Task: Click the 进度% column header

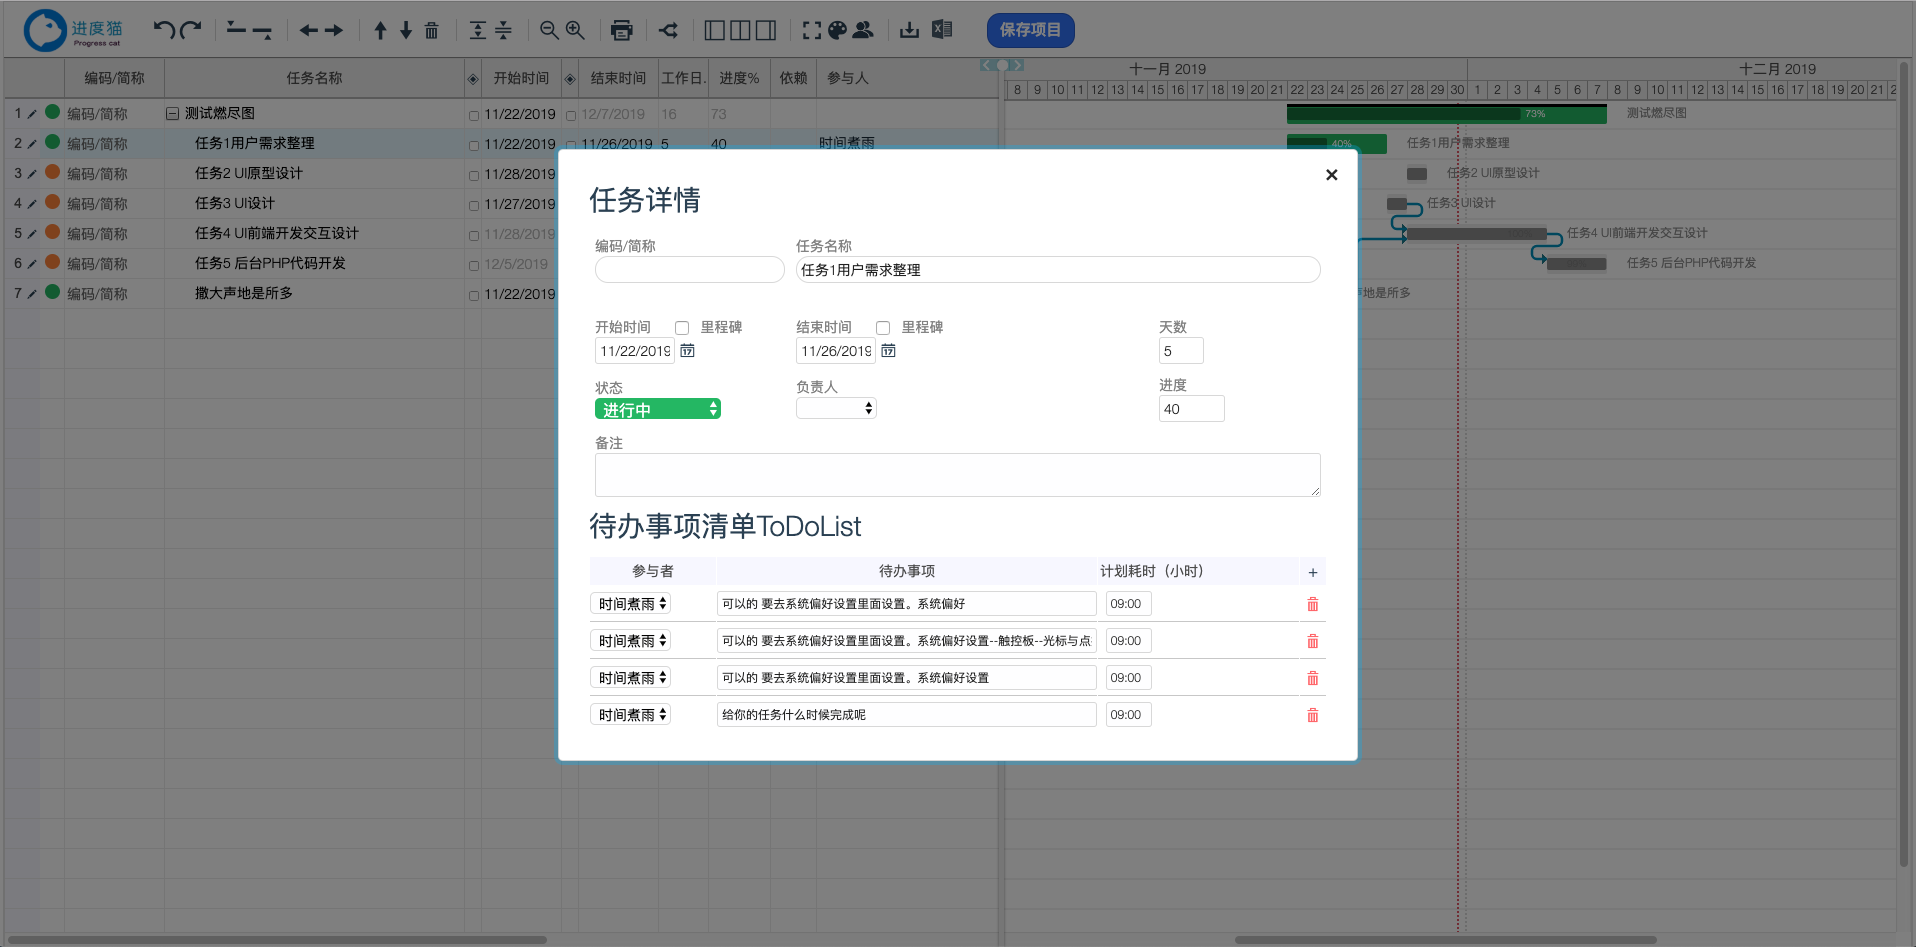Action: click(739, 78)
